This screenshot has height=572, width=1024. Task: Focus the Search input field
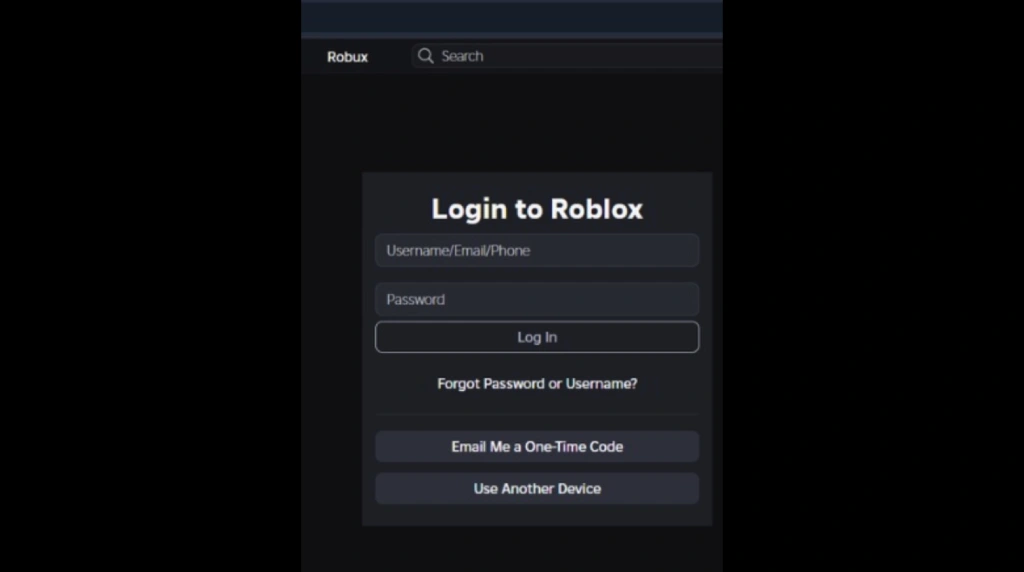click(567, 56)
